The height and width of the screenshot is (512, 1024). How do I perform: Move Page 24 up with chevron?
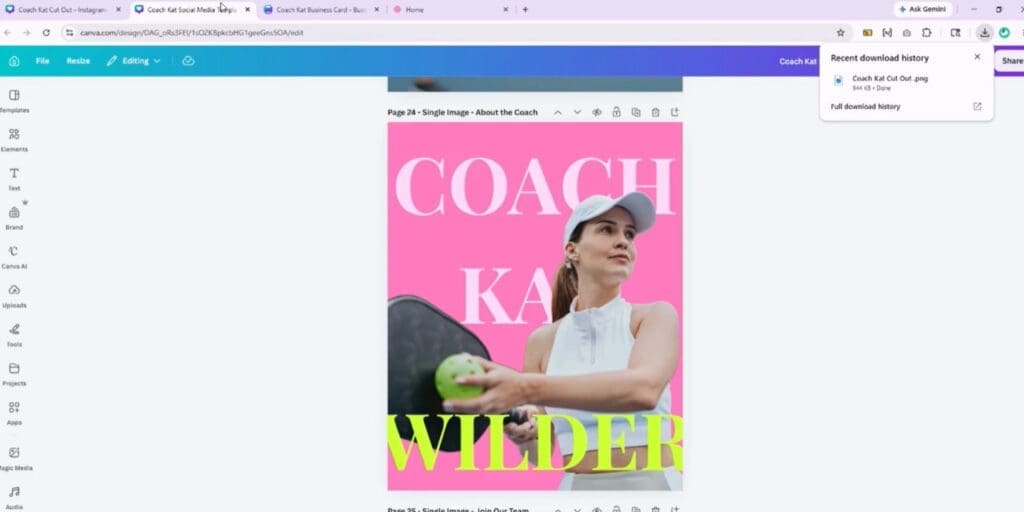[x=558, y=112]
